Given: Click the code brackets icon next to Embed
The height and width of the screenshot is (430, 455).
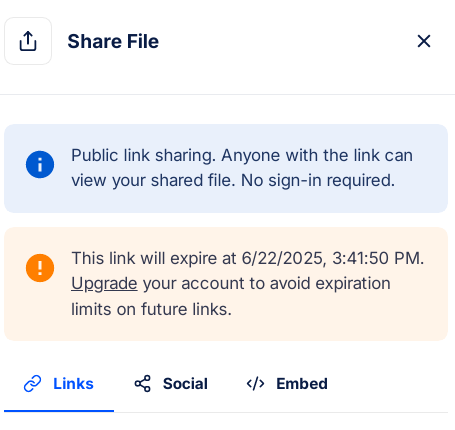Looking at the screenshot, I should (255, 384).
